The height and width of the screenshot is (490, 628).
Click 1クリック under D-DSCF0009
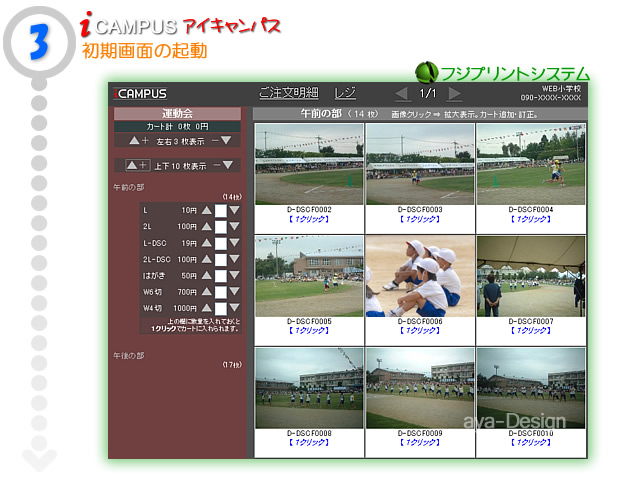pyautogui.click(x=420, y=442)
